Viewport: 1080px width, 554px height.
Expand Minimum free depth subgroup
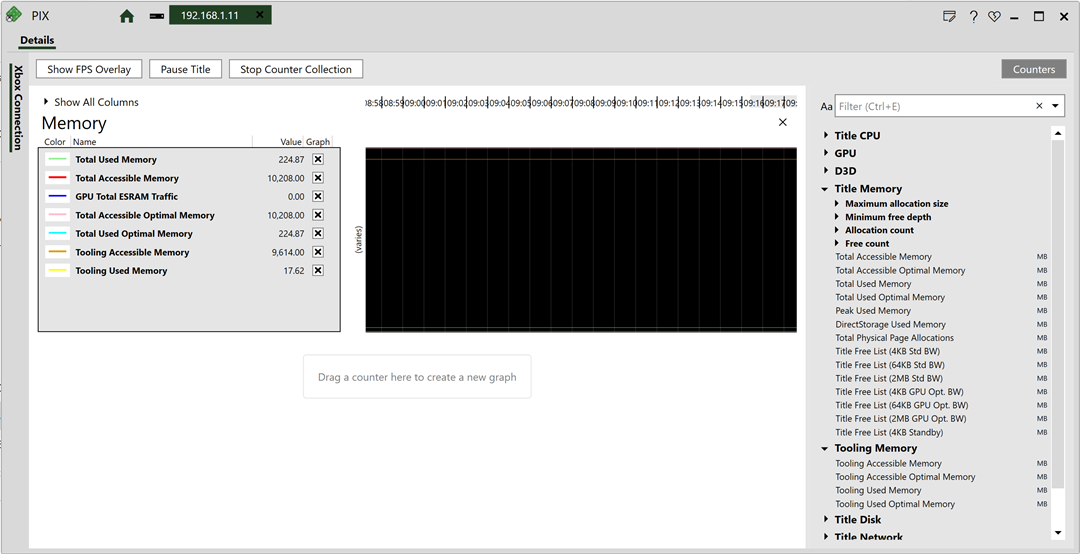(x=837, y=217)
